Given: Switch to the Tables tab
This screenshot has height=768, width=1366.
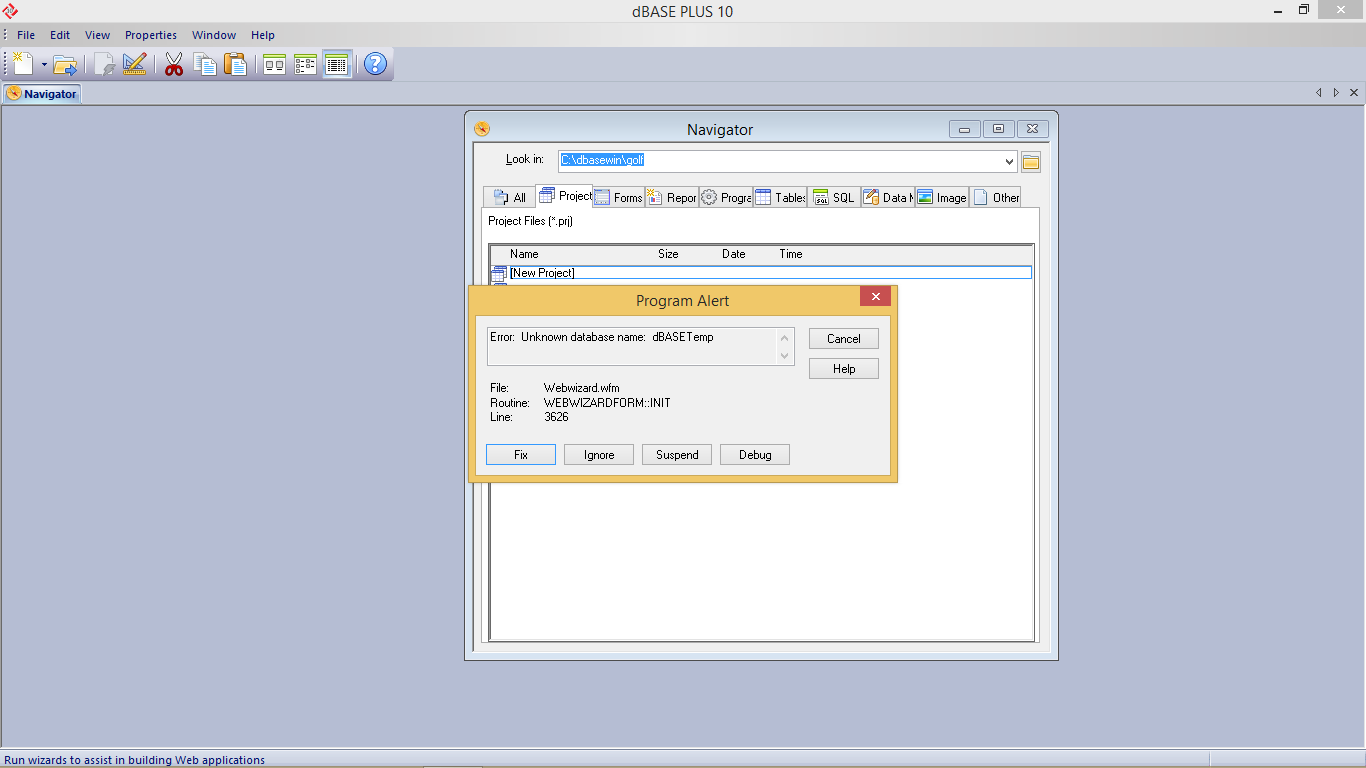Looking at the screenshot, I should click(780, 197).
